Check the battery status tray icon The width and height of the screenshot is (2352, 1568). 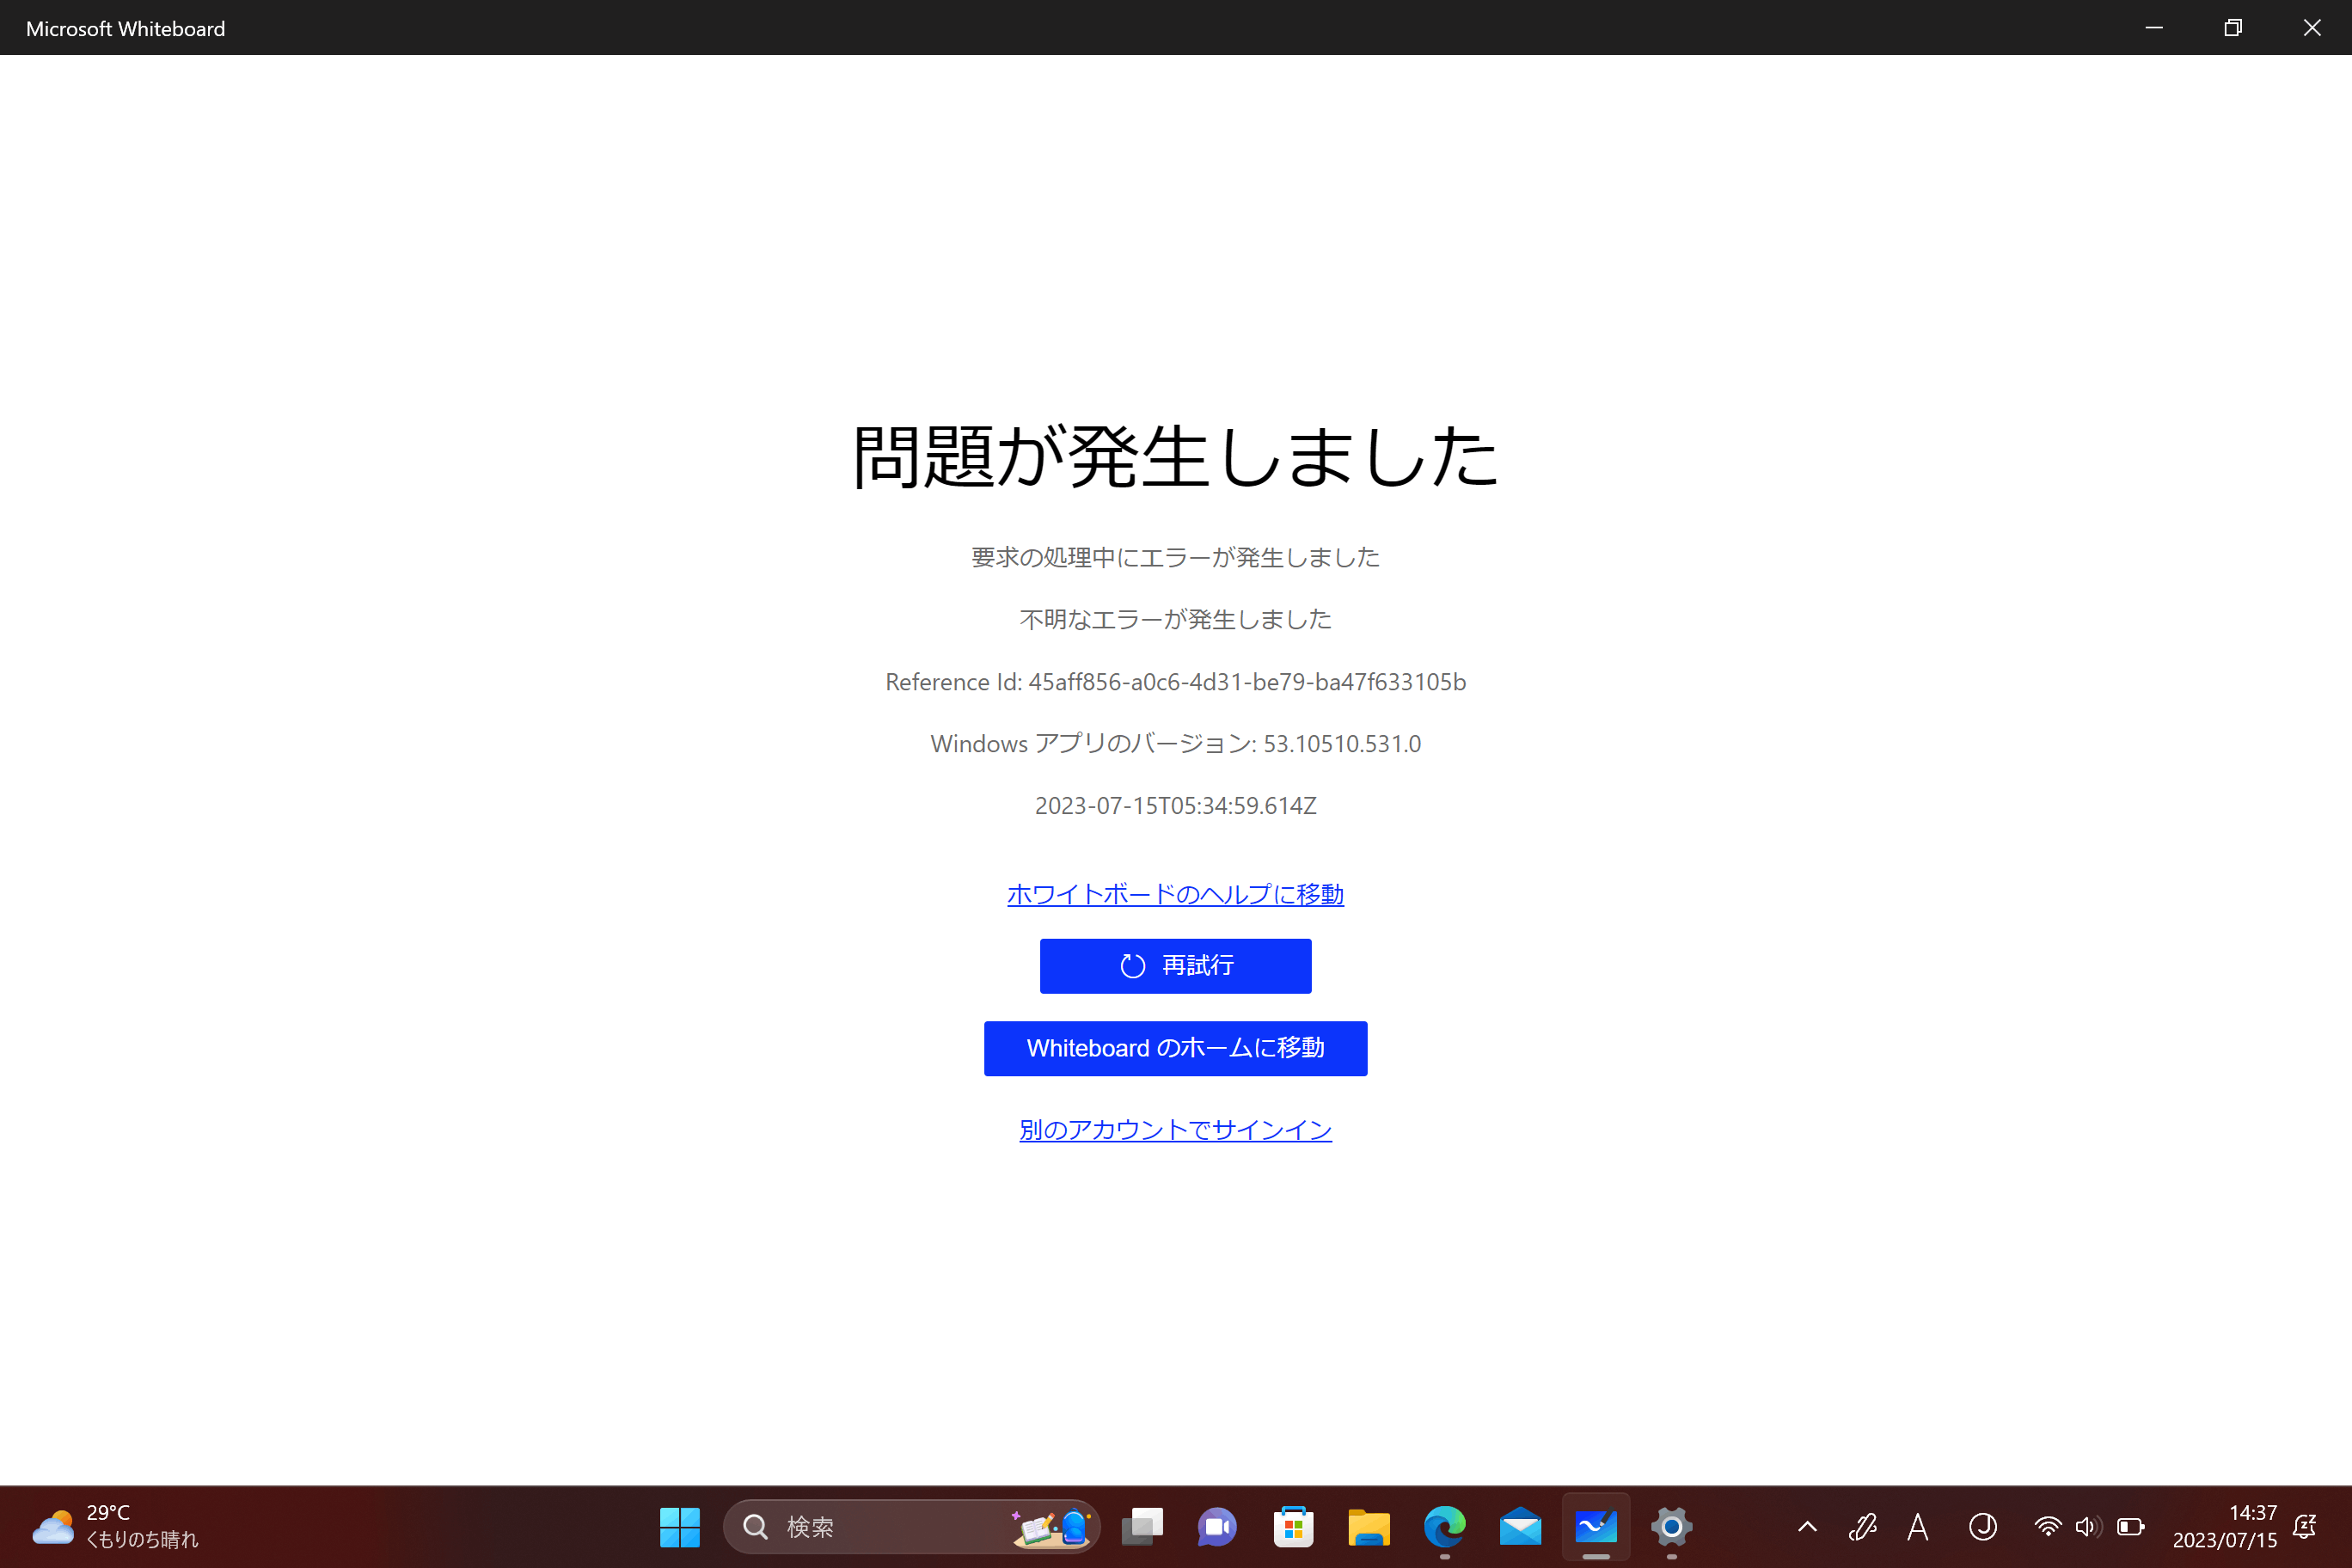click(x=2131, y=1527)
